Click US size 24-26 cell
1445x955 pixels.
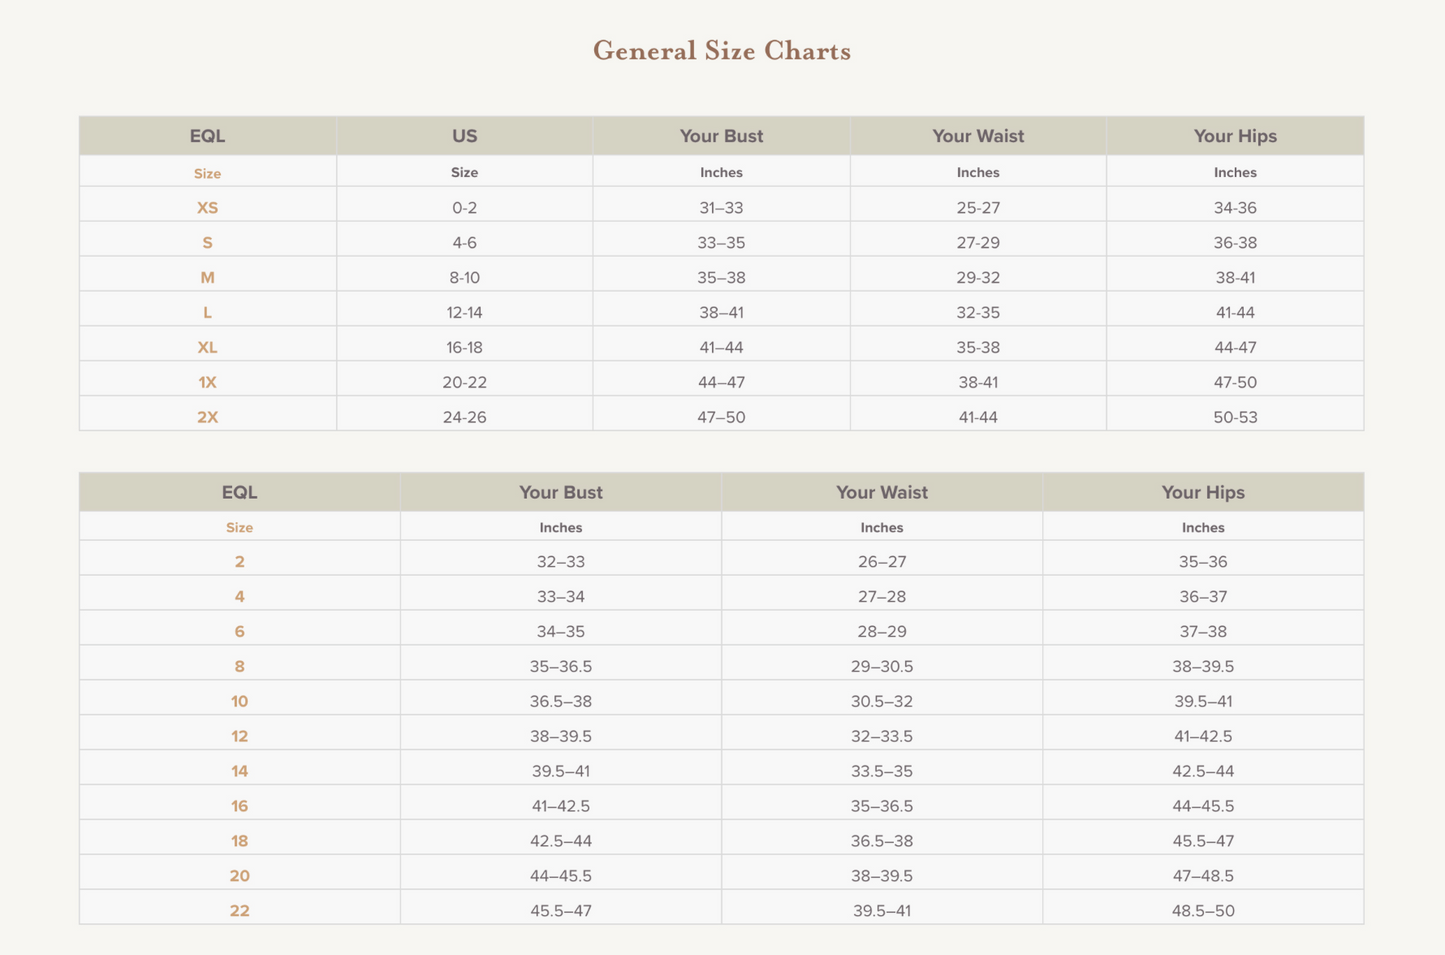coord(464,417)
